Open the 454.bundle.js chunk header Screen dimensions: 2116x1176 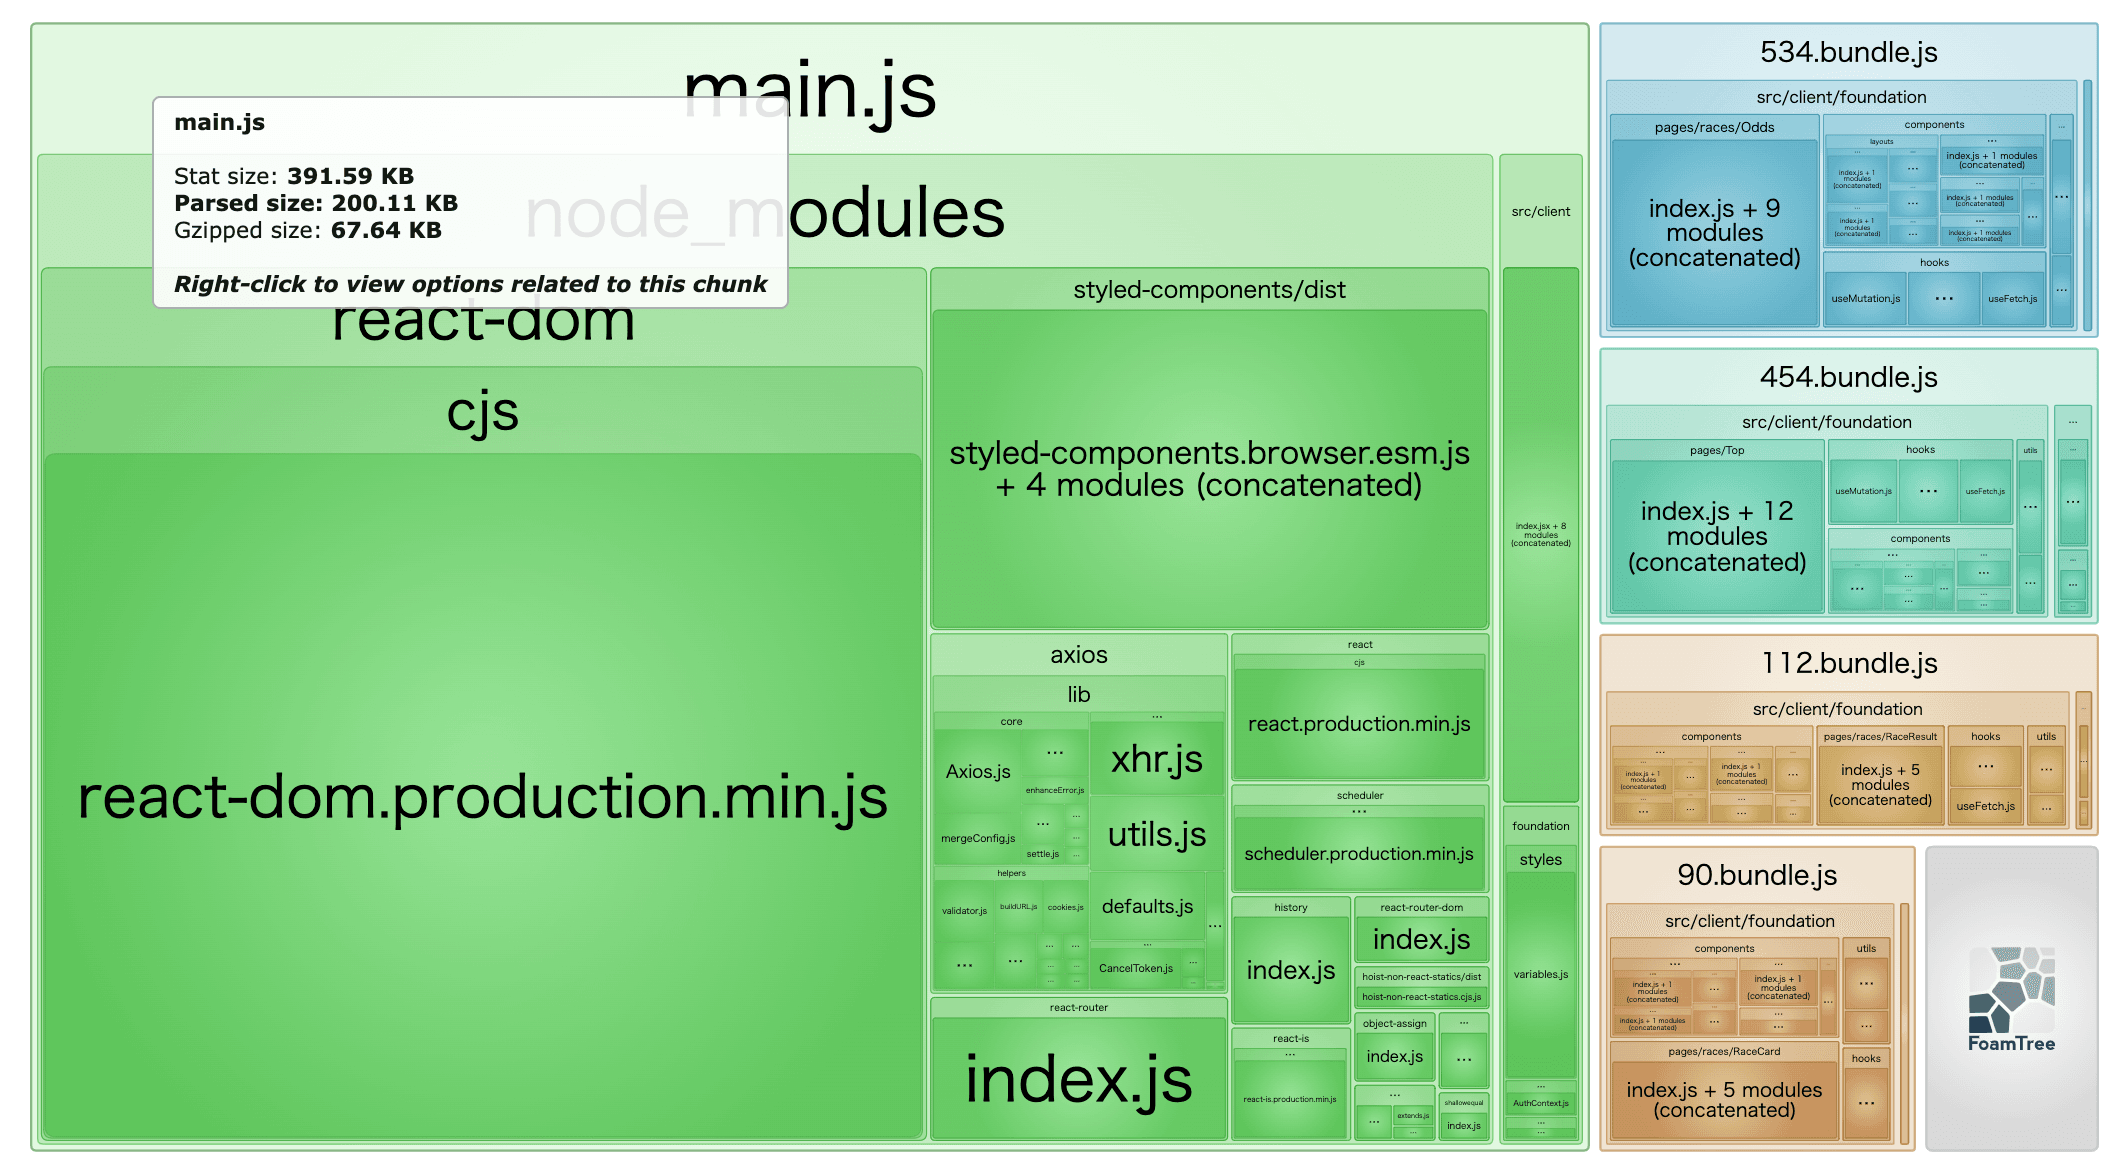coord(1848,377)
